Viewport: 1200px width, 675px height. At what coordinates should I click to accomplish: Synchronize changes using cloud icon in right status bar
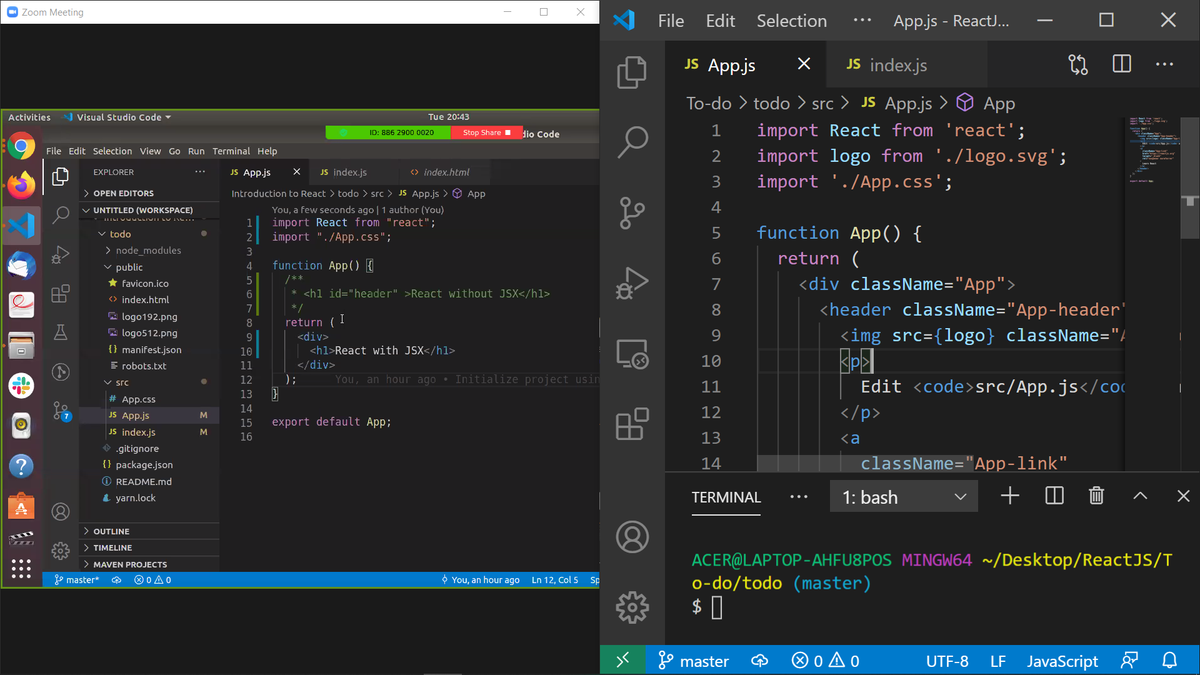click(760, 661)
